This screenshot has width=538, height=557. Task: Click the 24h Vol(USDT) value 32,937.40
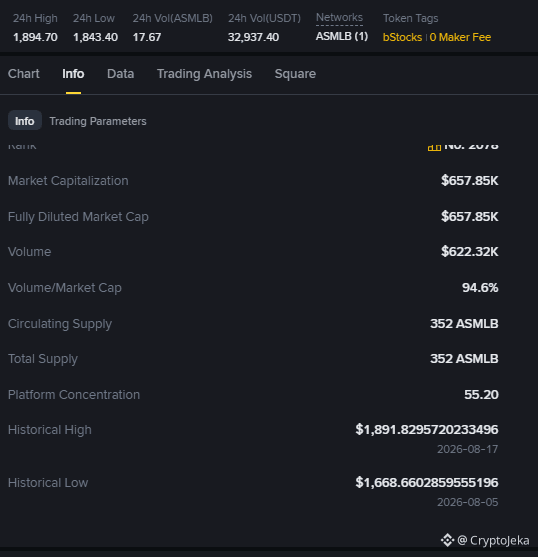point(253,37)
